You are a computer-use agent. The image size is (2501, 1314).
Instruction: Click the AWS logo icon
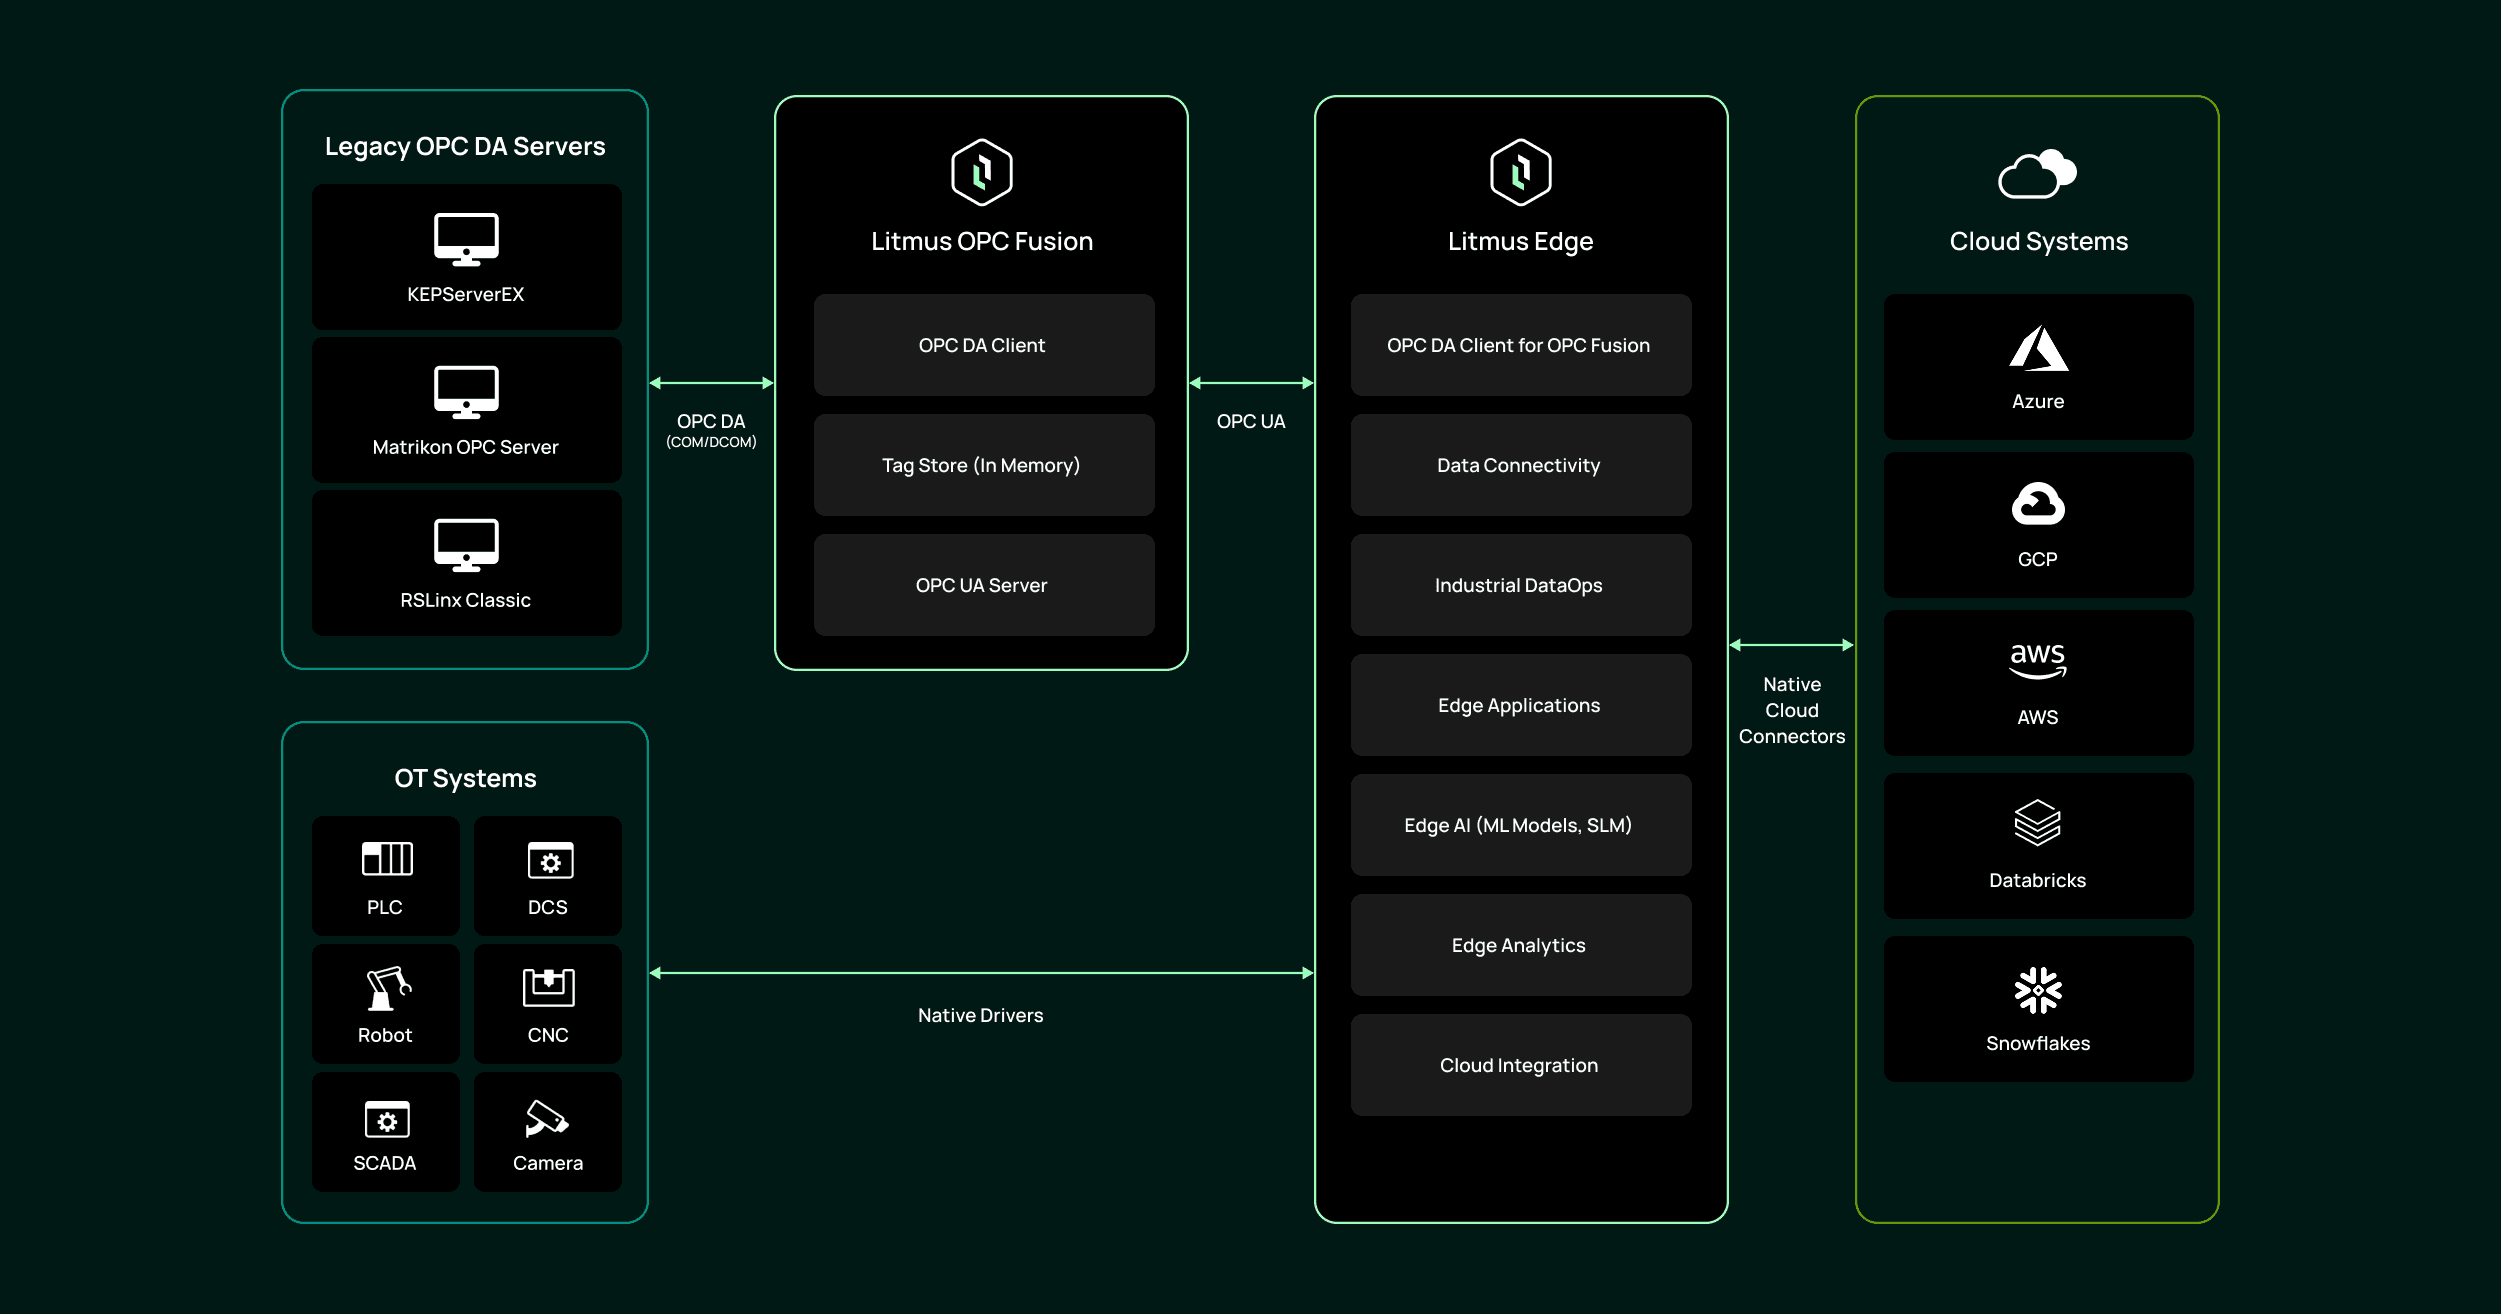pyautogui.click(x=2038, y=661)
